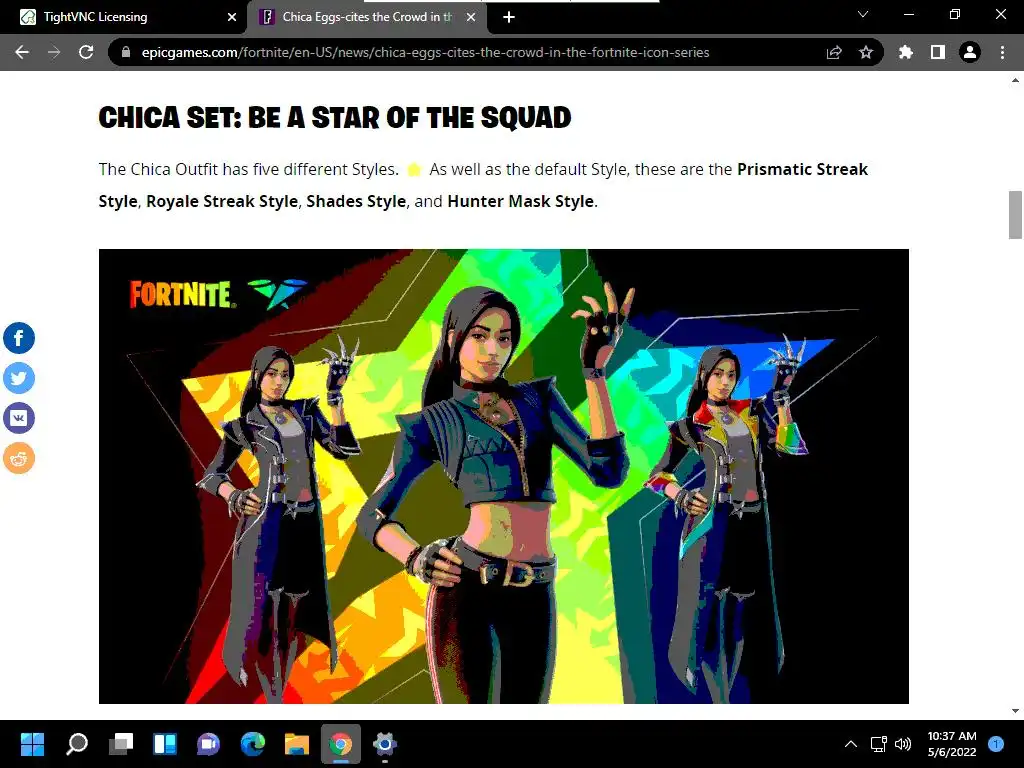Open the Widgets panel on the taskbar
Image resolution: width=1024 pixels, height=768 pixels.
point(165,743)
